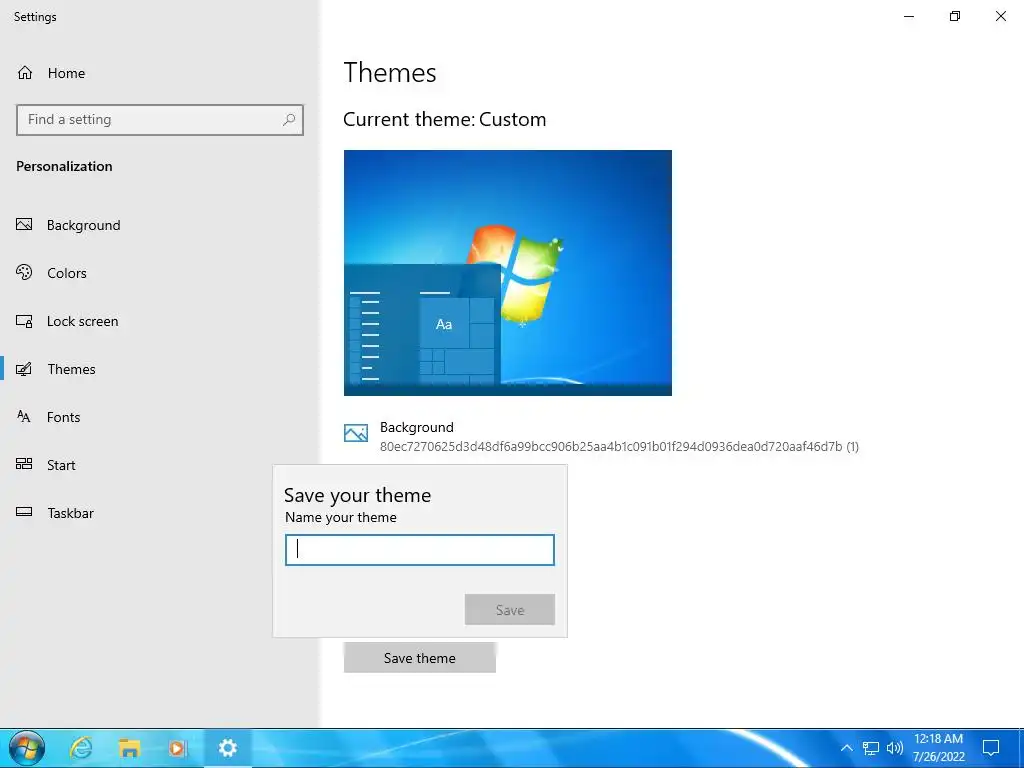Click the Current theme: Custom text

coord(445,120)
